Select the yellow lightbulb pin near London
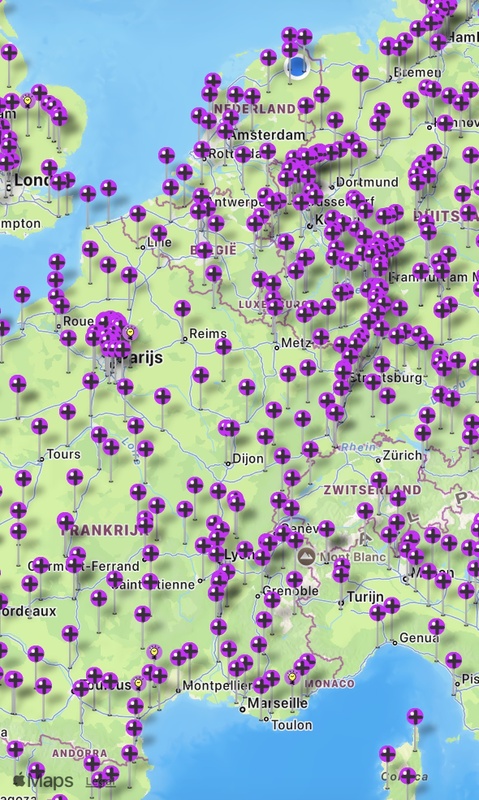This screenshot has height=800, width=479. point(28,102)
